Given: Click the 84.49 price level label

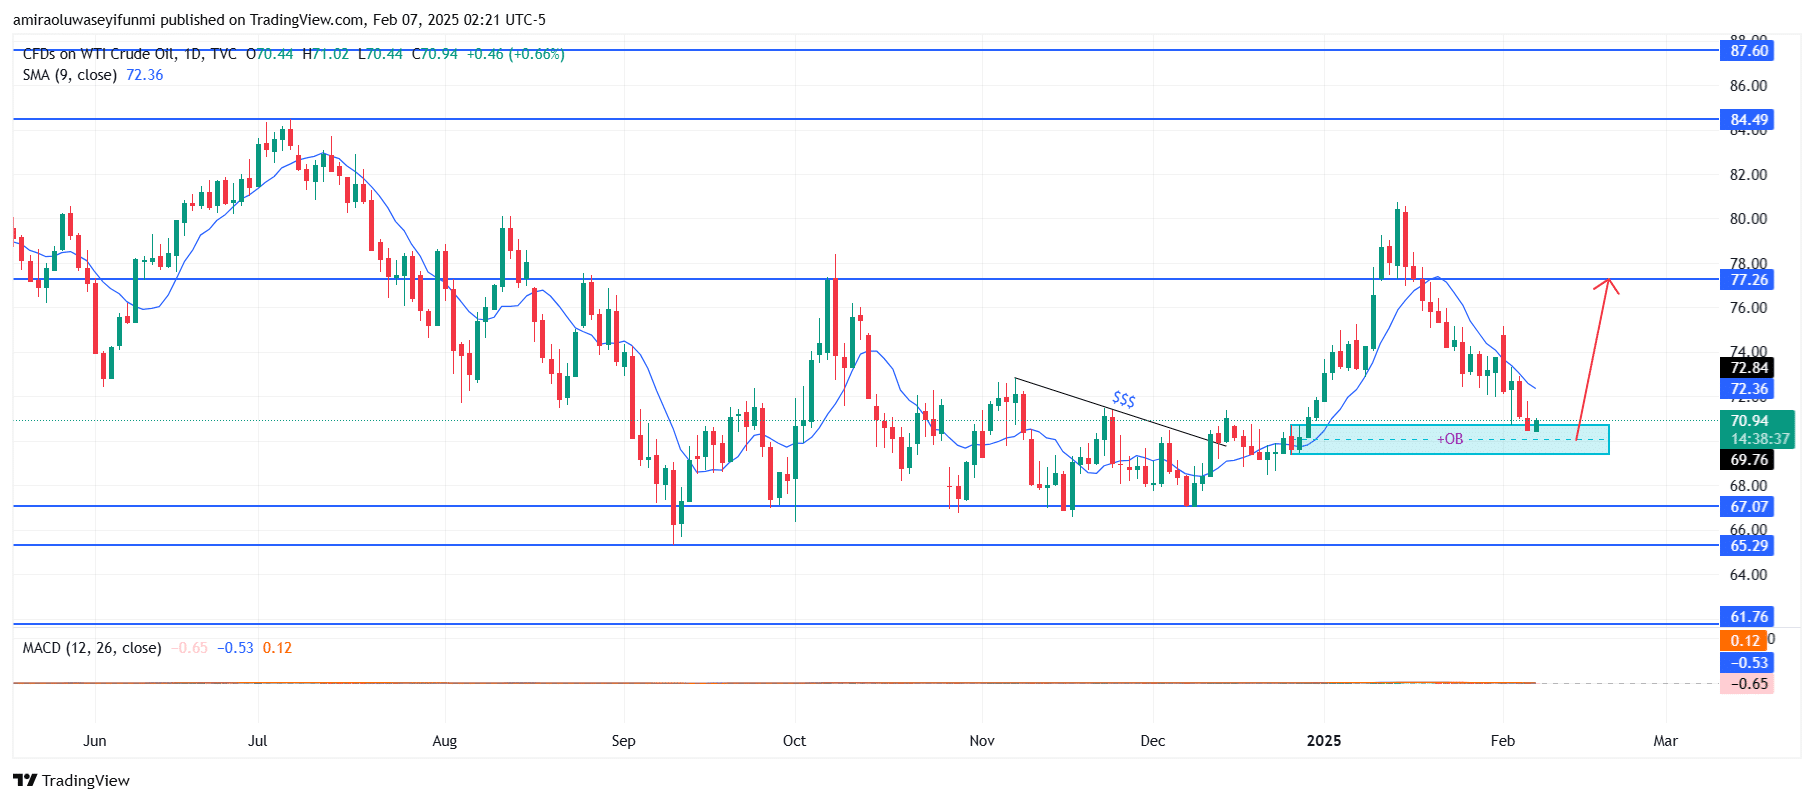Looking at the screenshot, I should (1749, 119).
